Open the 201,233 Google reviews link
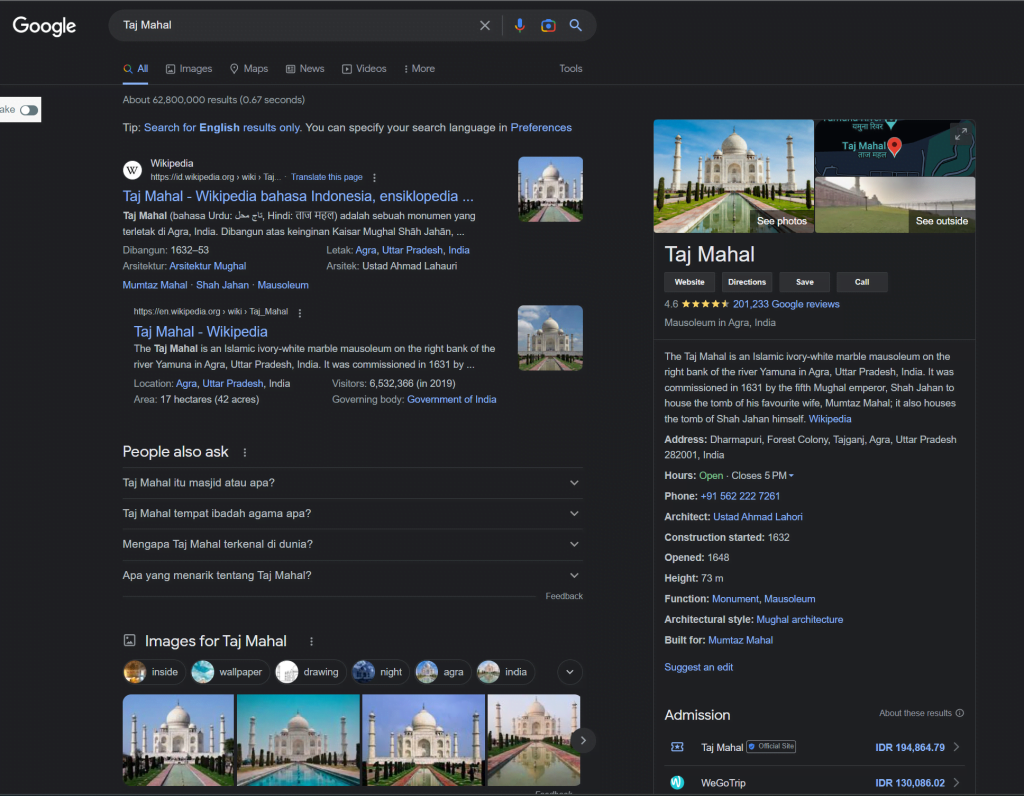Viewport: 1024px width, 796px height. coord(786,303)
